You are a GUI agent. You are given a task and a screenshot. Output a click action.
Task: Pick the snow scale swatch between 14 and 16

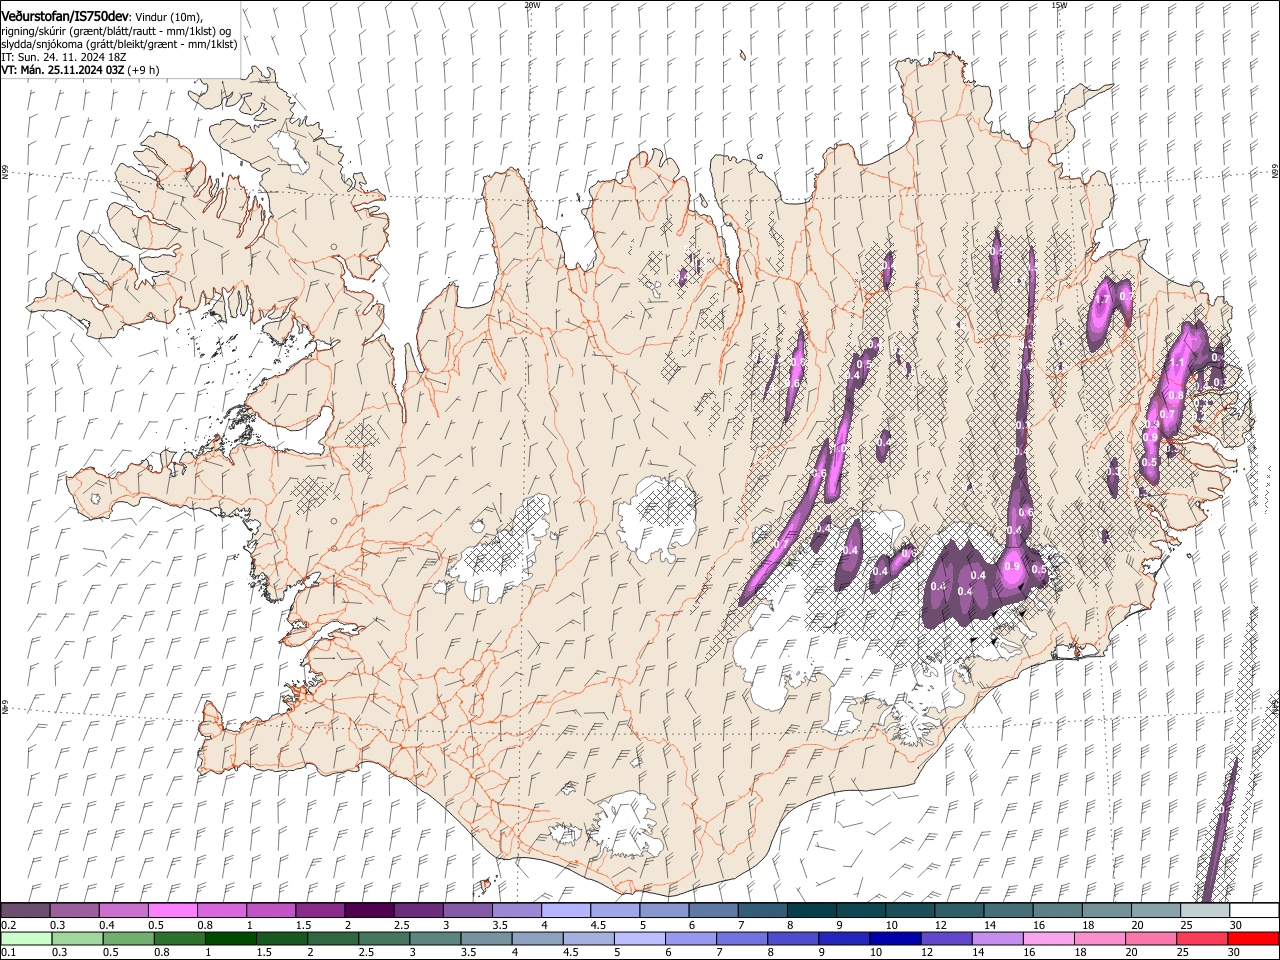pyautogui.click(x=1007, y=910)
